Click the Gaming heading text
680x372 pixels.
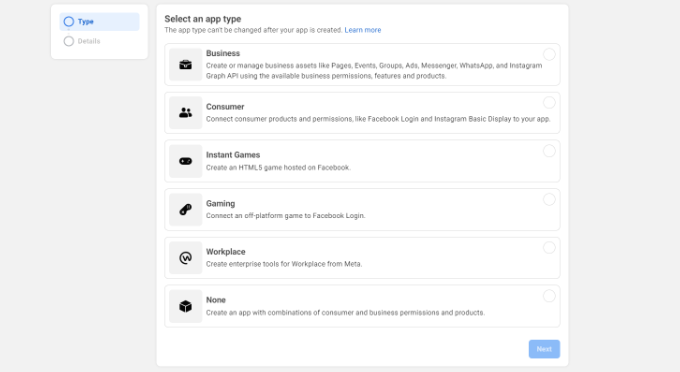coord(220,203)
